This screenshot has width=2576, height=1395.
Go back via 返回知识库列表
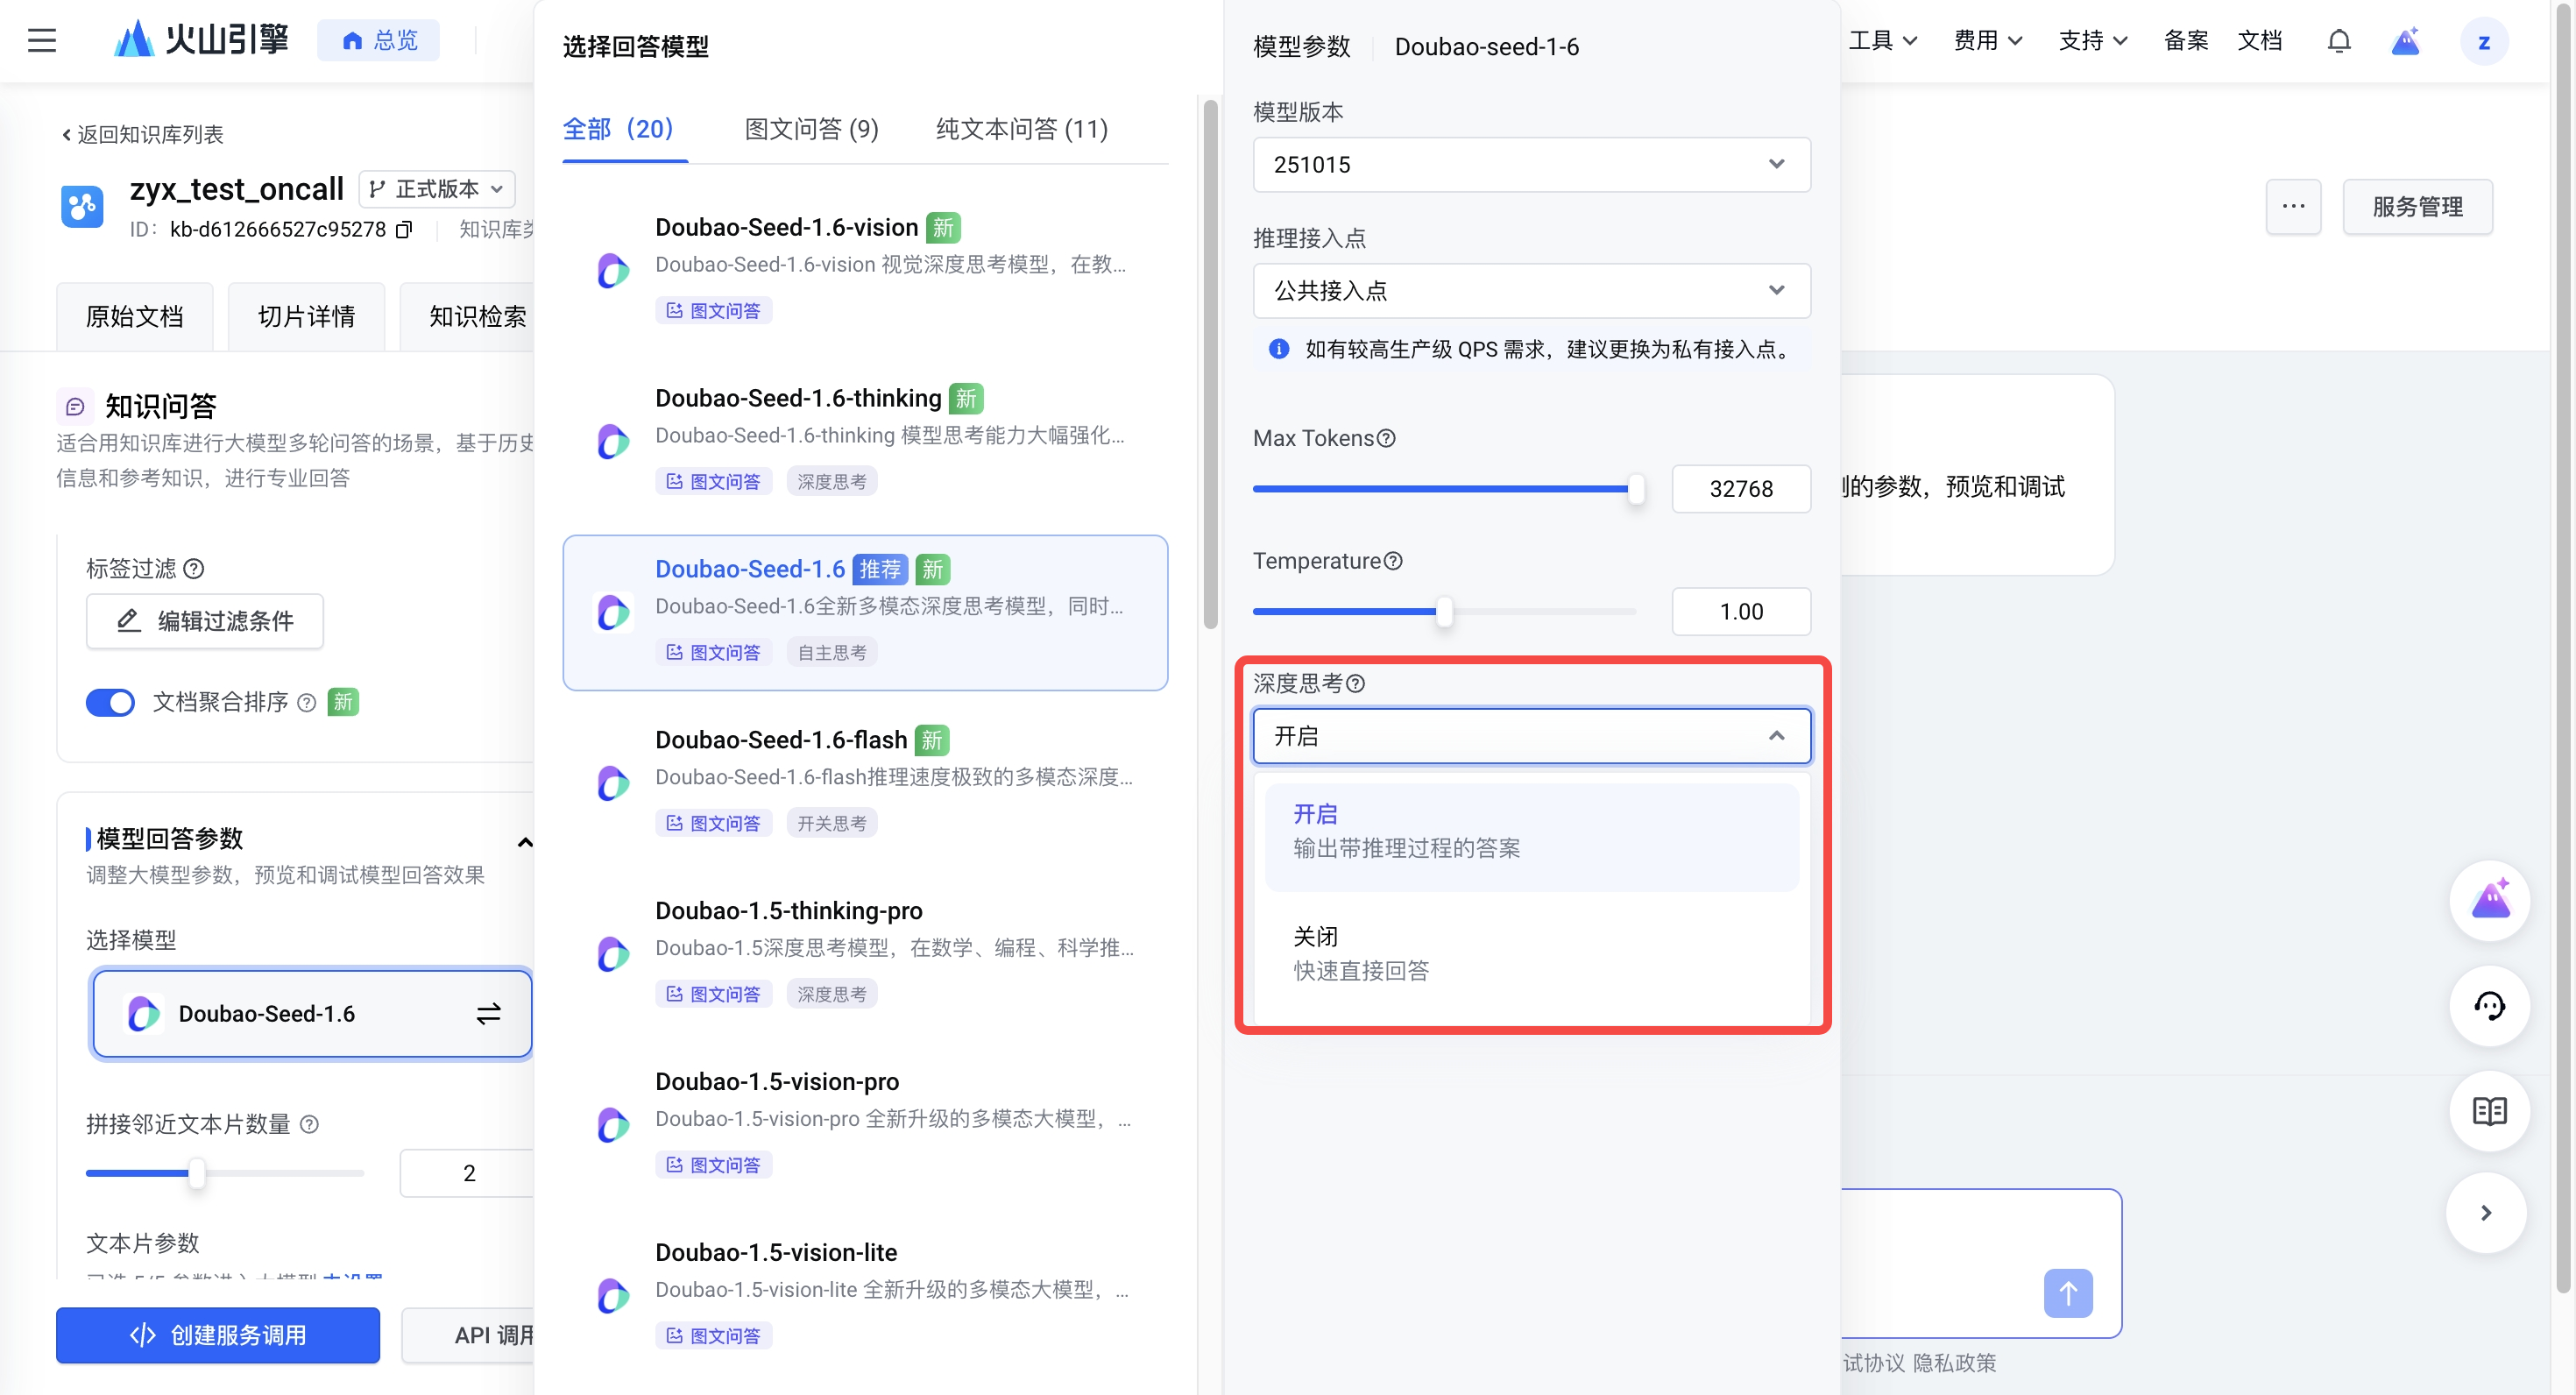pyautogui.click(x=142, y=135)
